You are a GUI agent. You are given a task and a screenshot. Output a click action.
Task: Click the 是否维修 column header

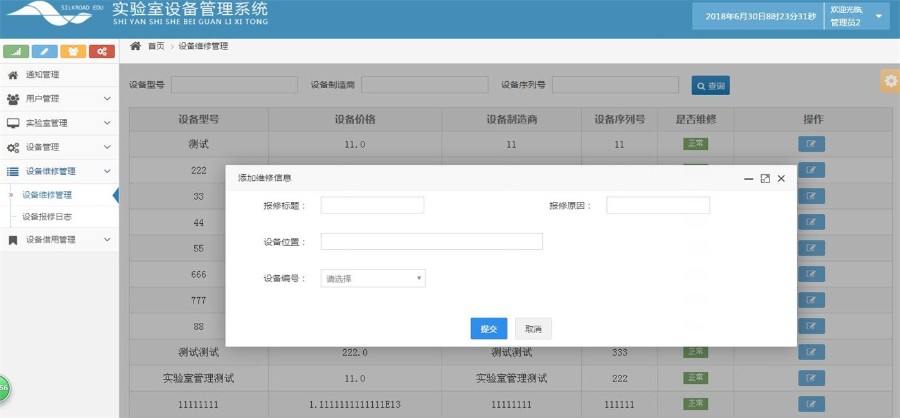[x=696, y=119]
